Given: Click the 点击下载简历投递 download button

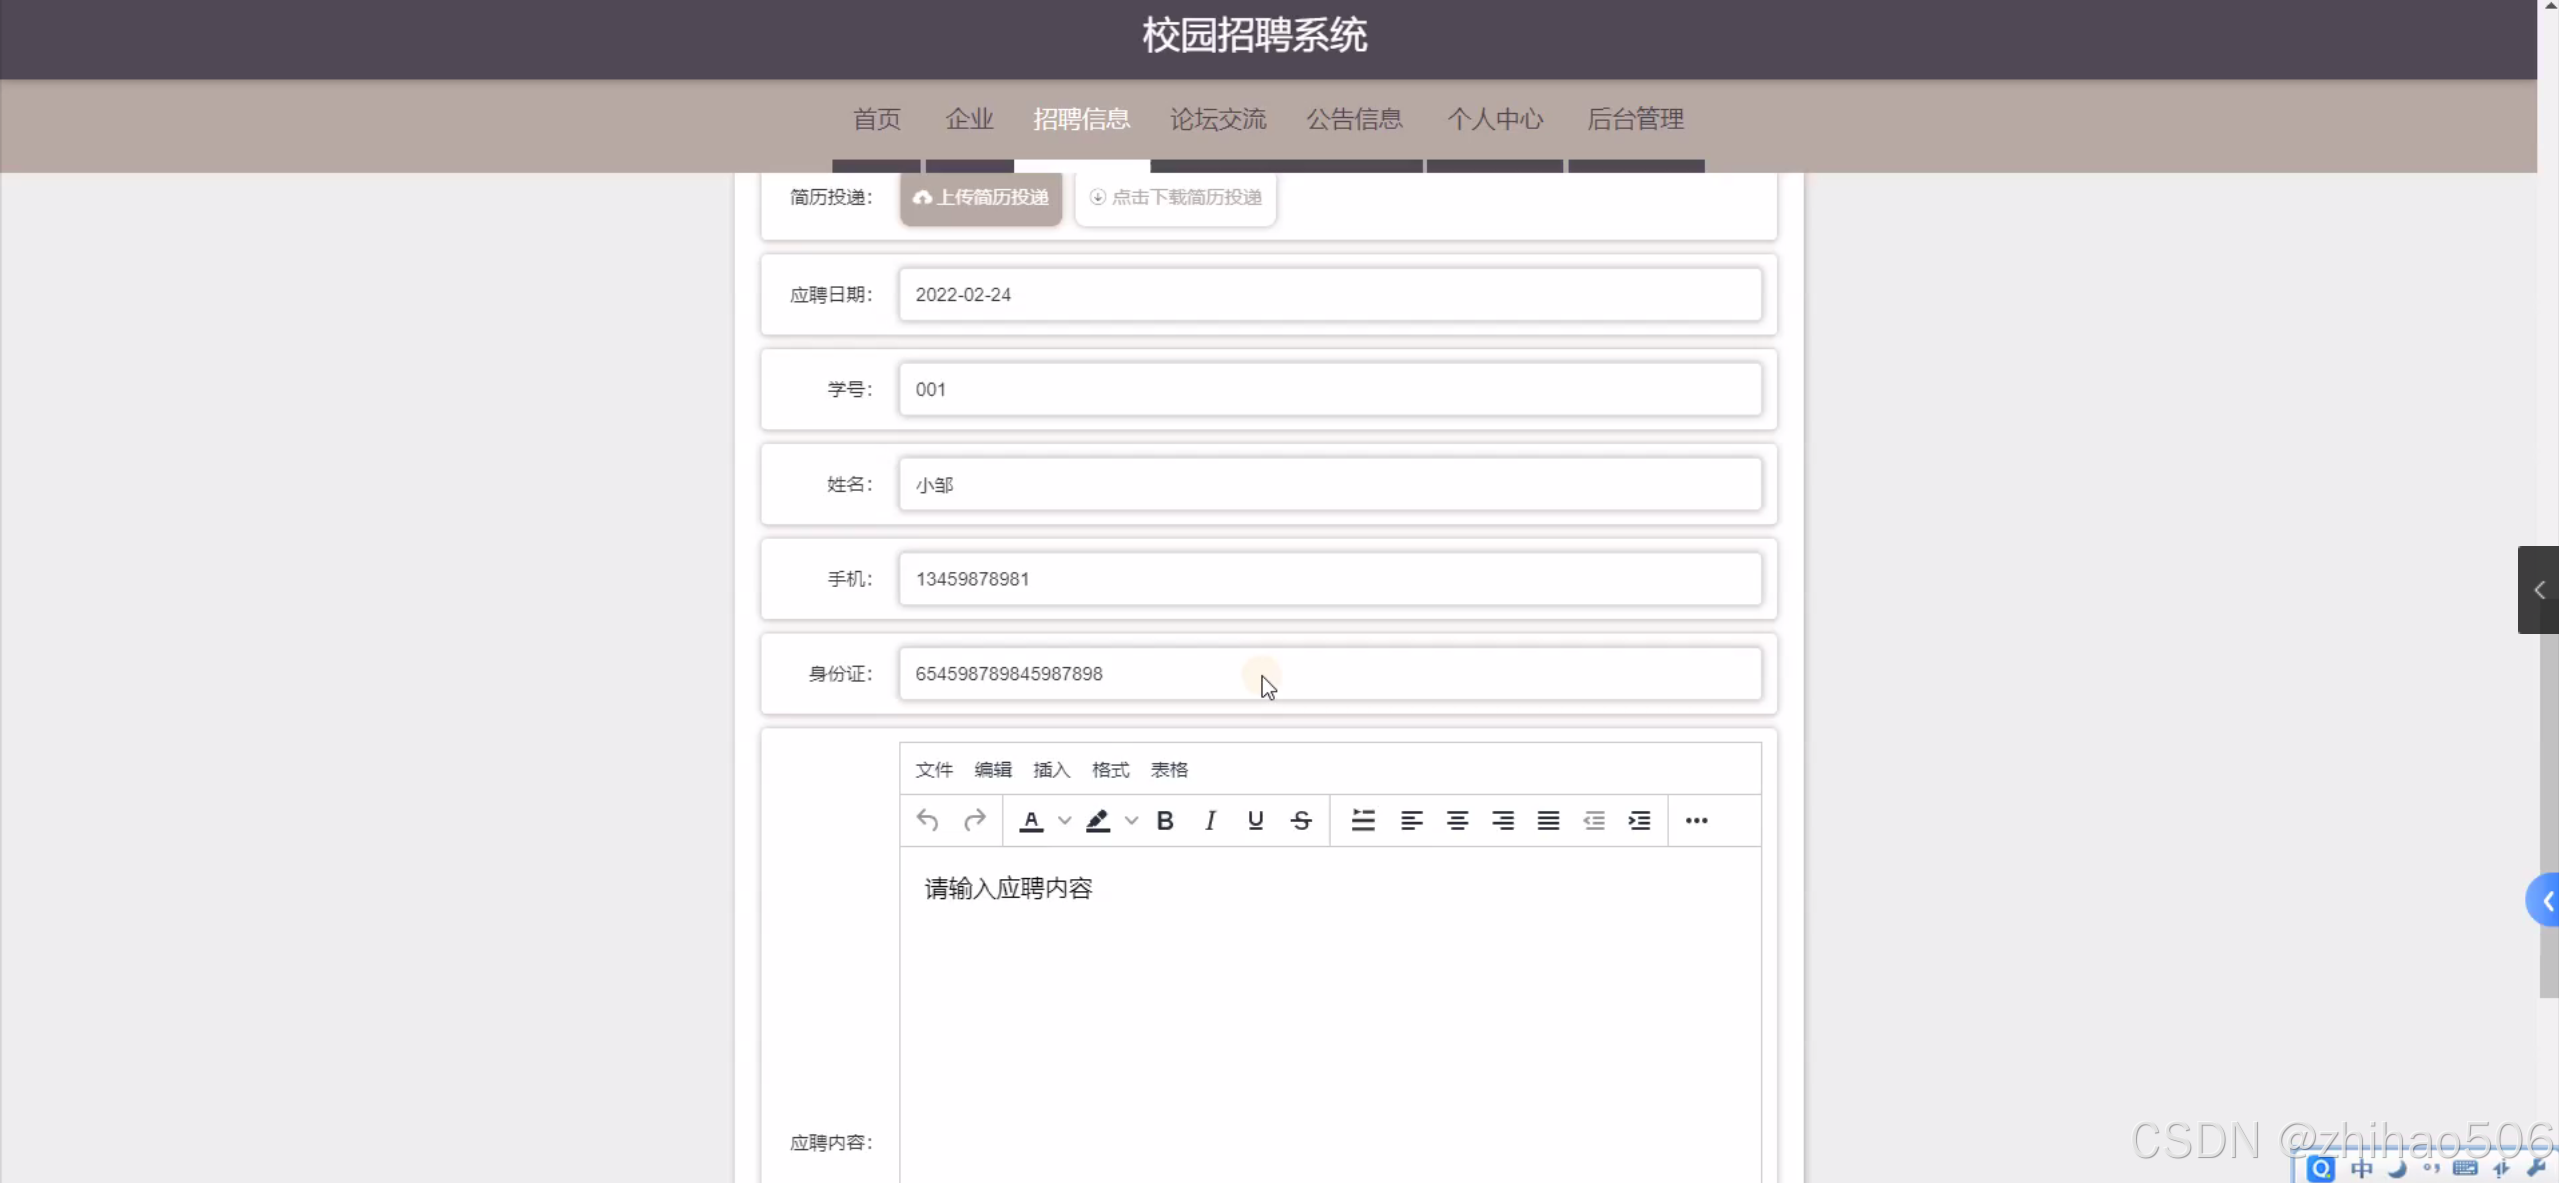Looking at the screenshot, I should 1175,197.
